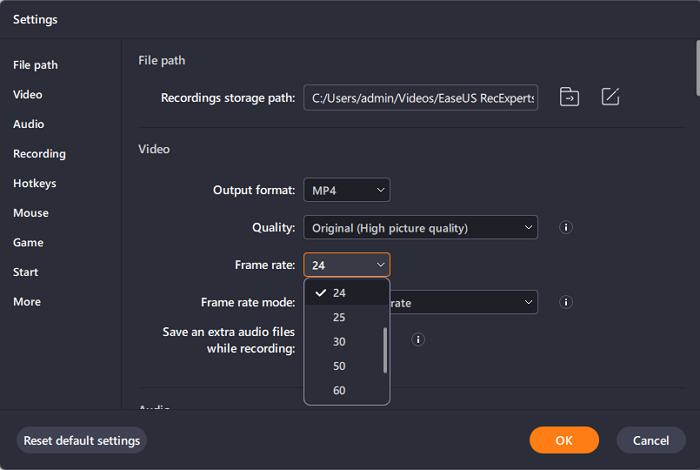The image size is (700, 470).
Task: Expand the Frame rate mode dropdown
Action: 465,302
